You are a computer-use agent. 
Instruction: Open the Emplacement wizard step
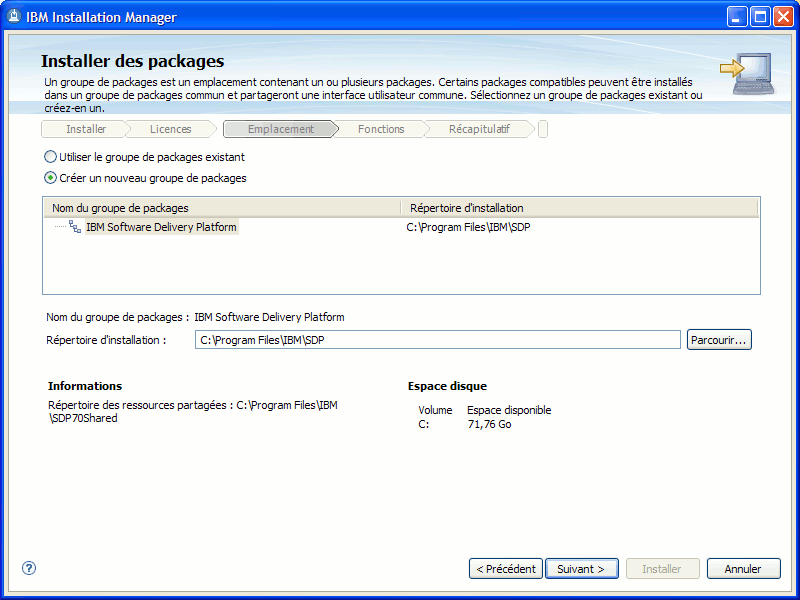281,129
